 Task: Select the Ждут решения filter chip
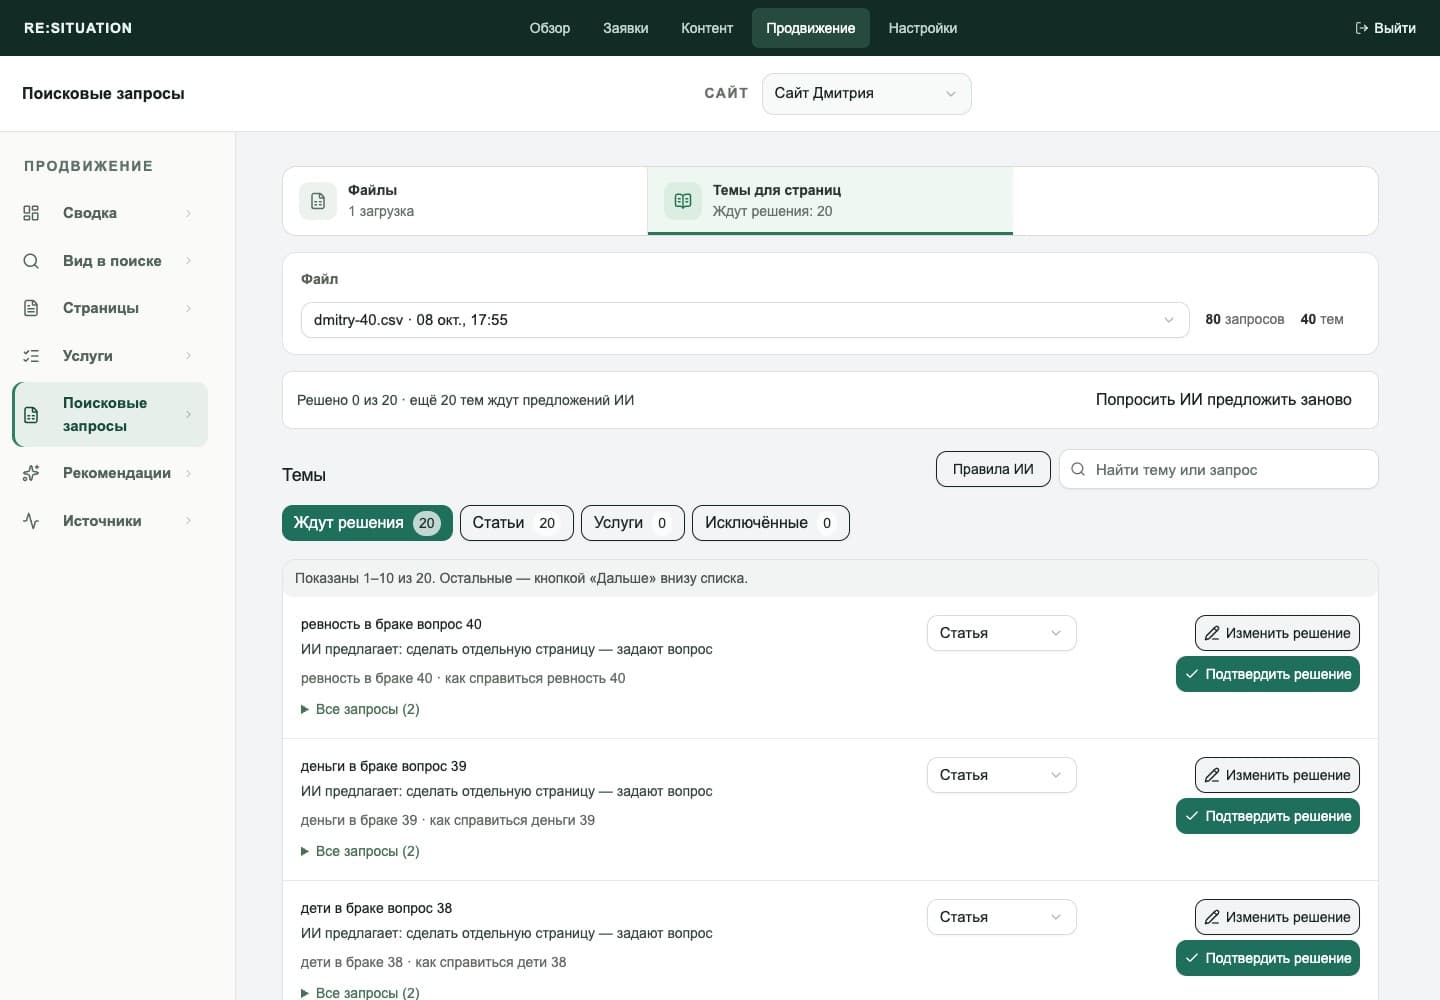tap(367, 523)
